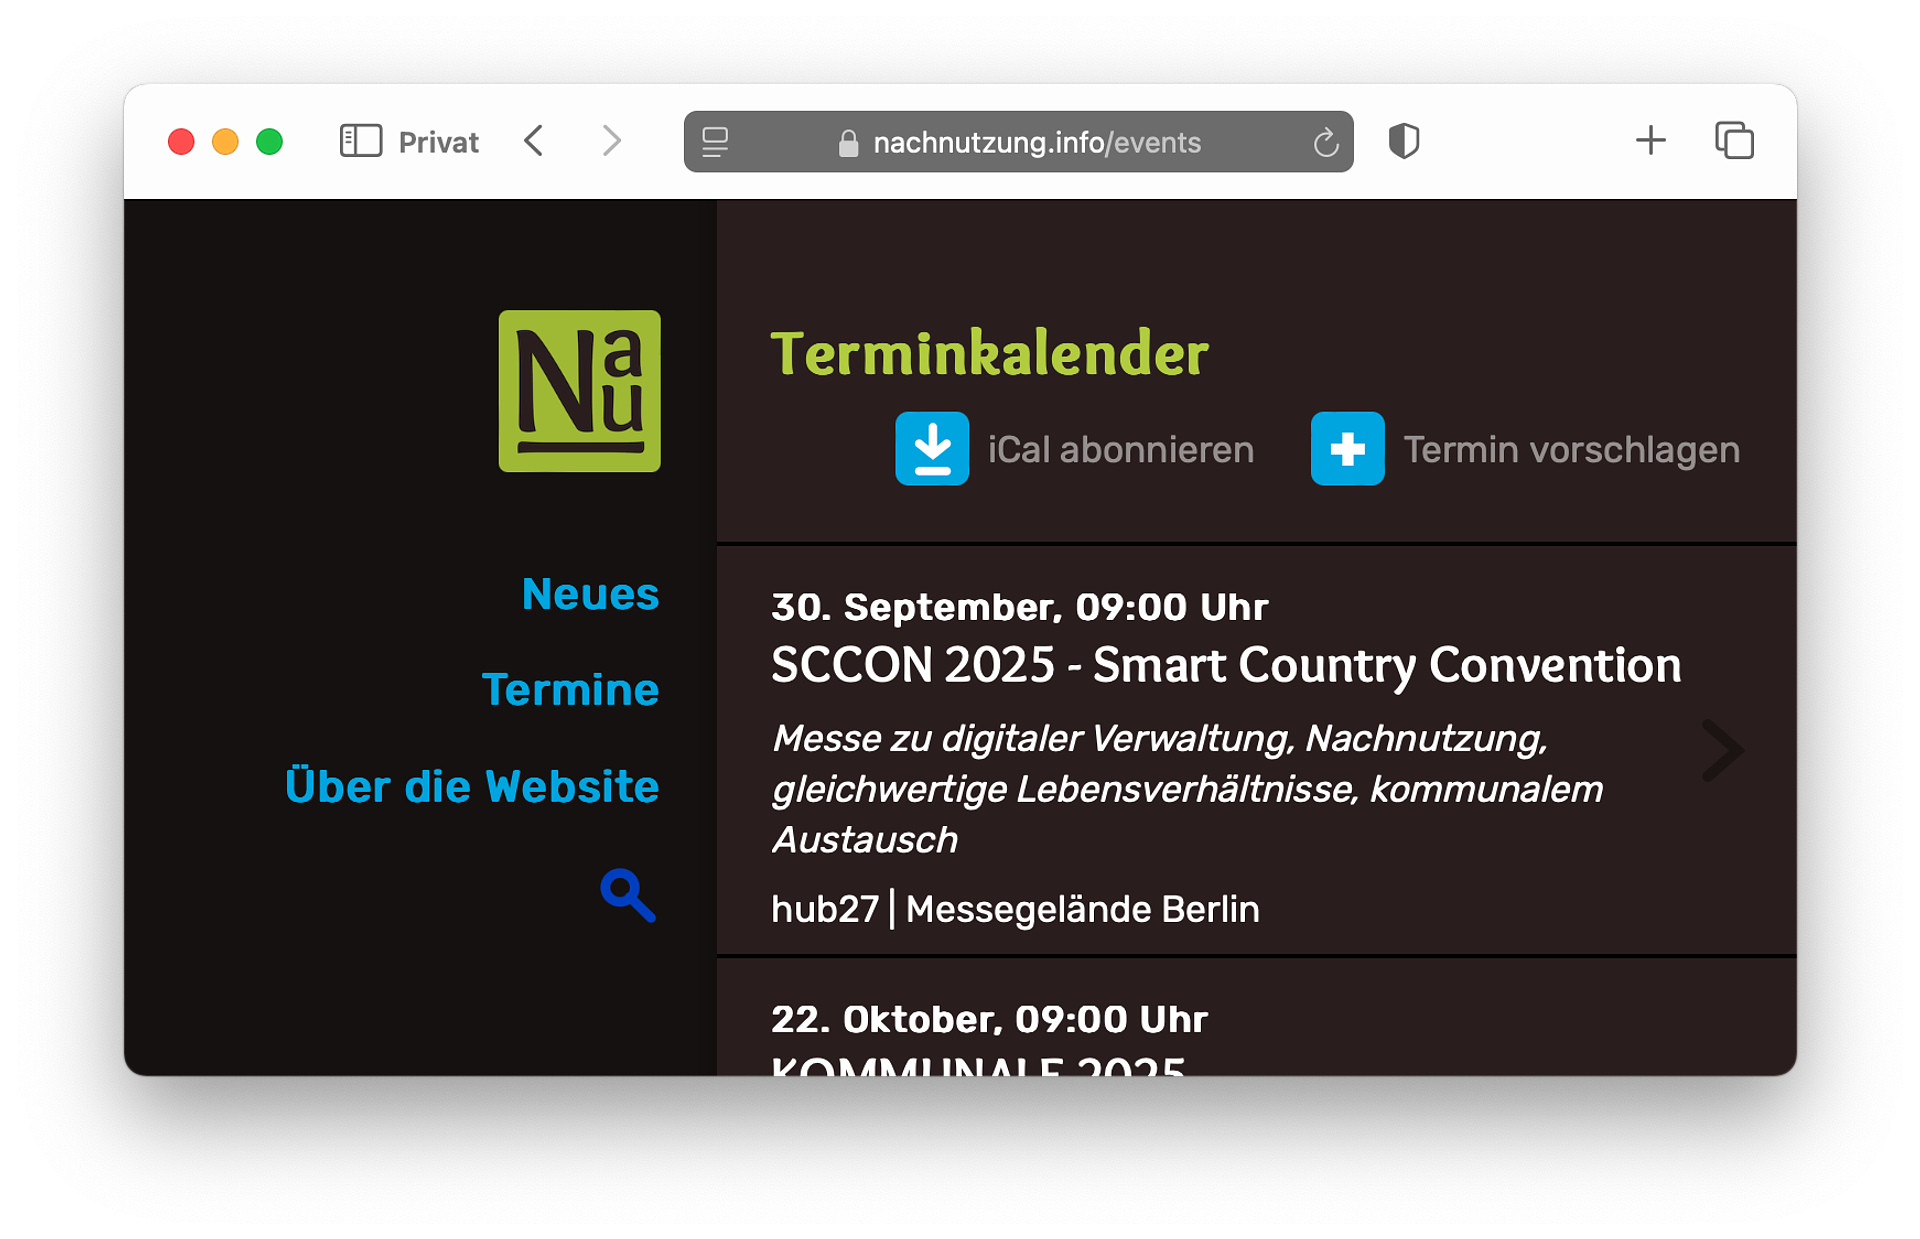Select the Termine navigation item

(x=570, y=690)
